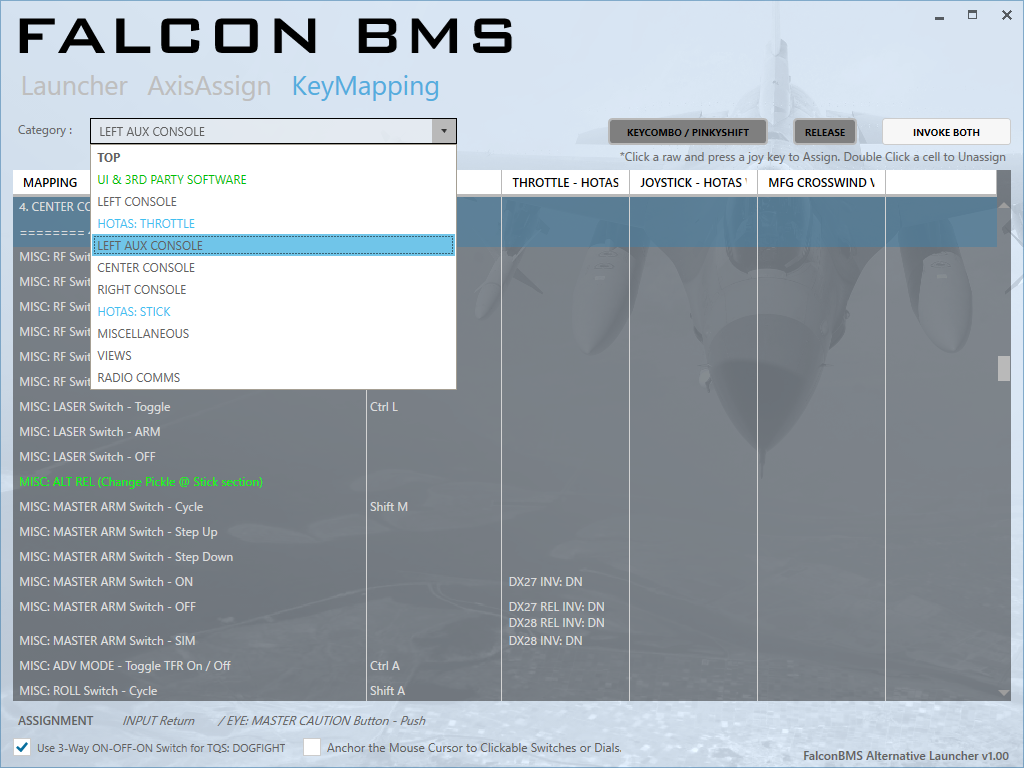Select MISCELLANEOUS category option

click(273, 334)
